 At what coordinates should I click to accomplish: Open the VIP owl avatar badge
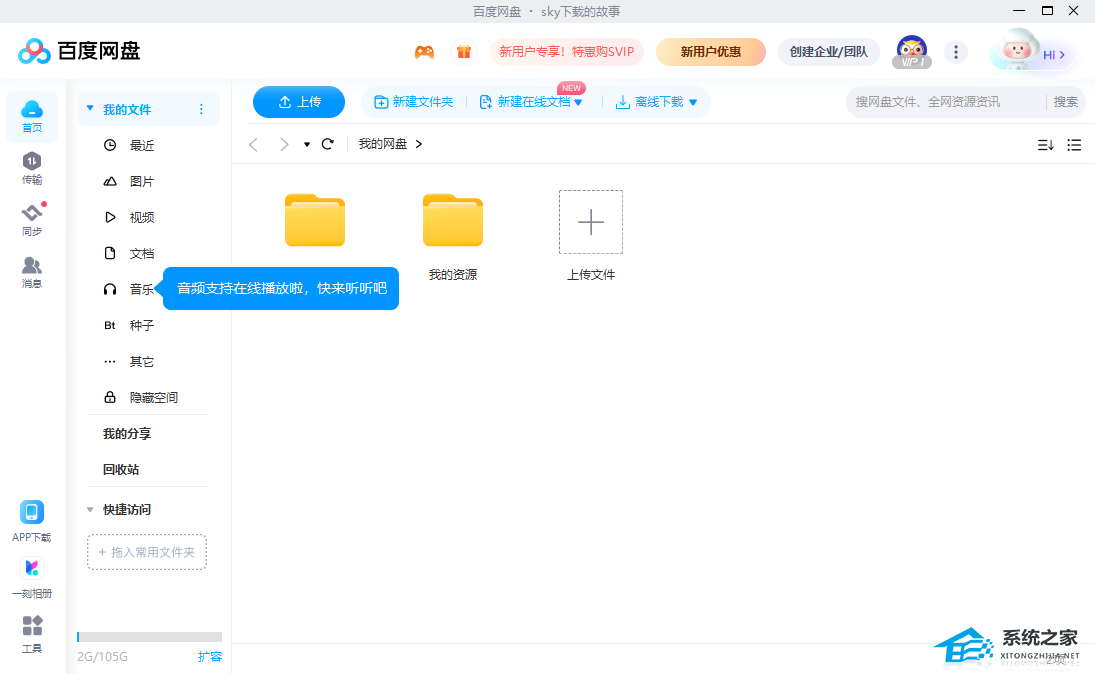pos(911,52)
